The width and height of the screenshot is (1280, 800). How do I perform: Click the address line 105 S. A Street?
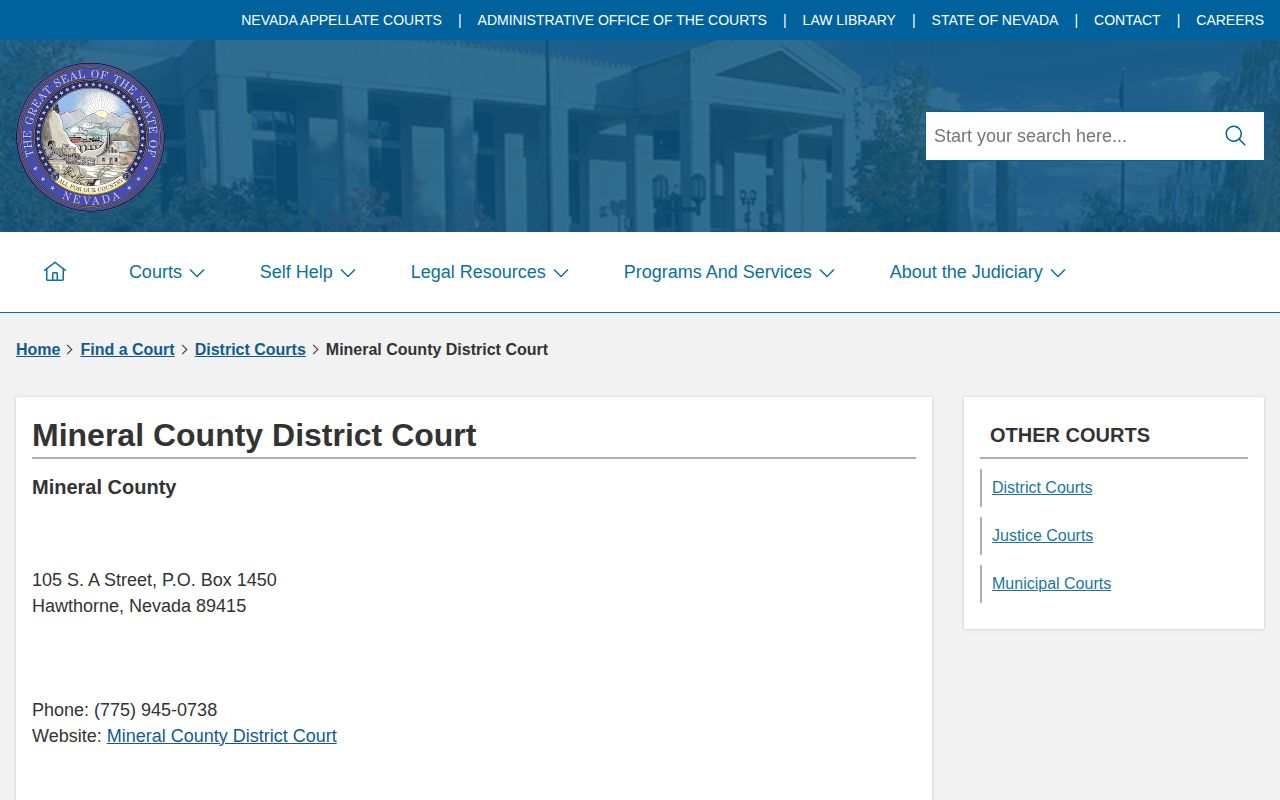[154, 580]
